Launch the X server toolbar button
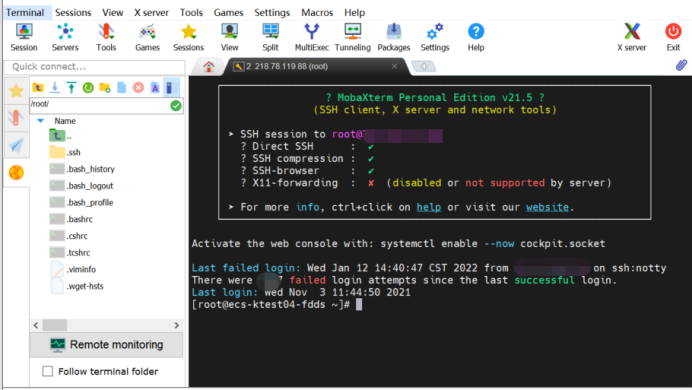Screen dimensions: 692x390 (x=632, y=37)
